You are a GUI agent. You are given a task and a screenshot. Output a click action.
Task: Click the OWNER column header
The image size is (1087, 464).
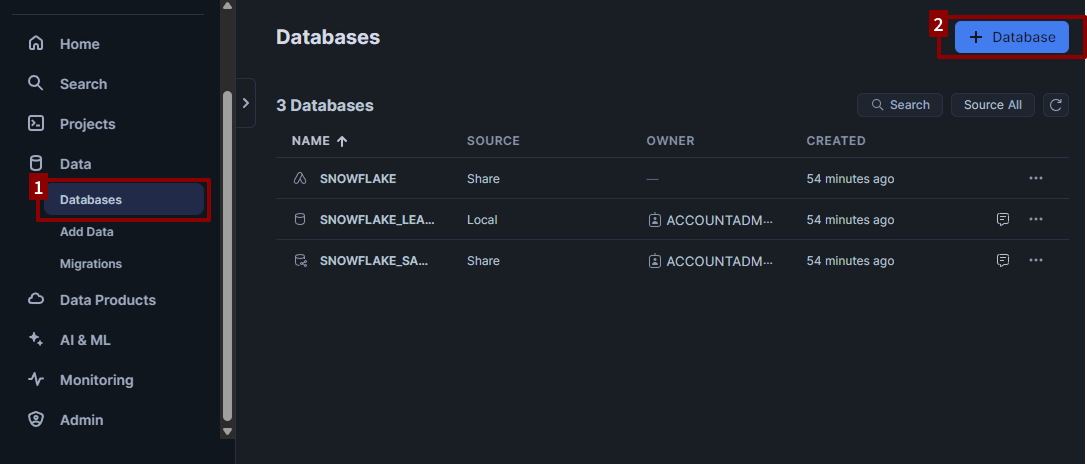[670, 141]
